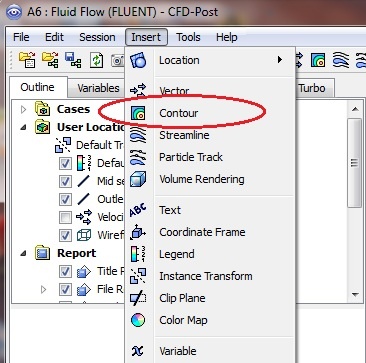Select Contour from the Insert menu
The height and width of the screenshot is (363, 366).
[x=178, y=113]
